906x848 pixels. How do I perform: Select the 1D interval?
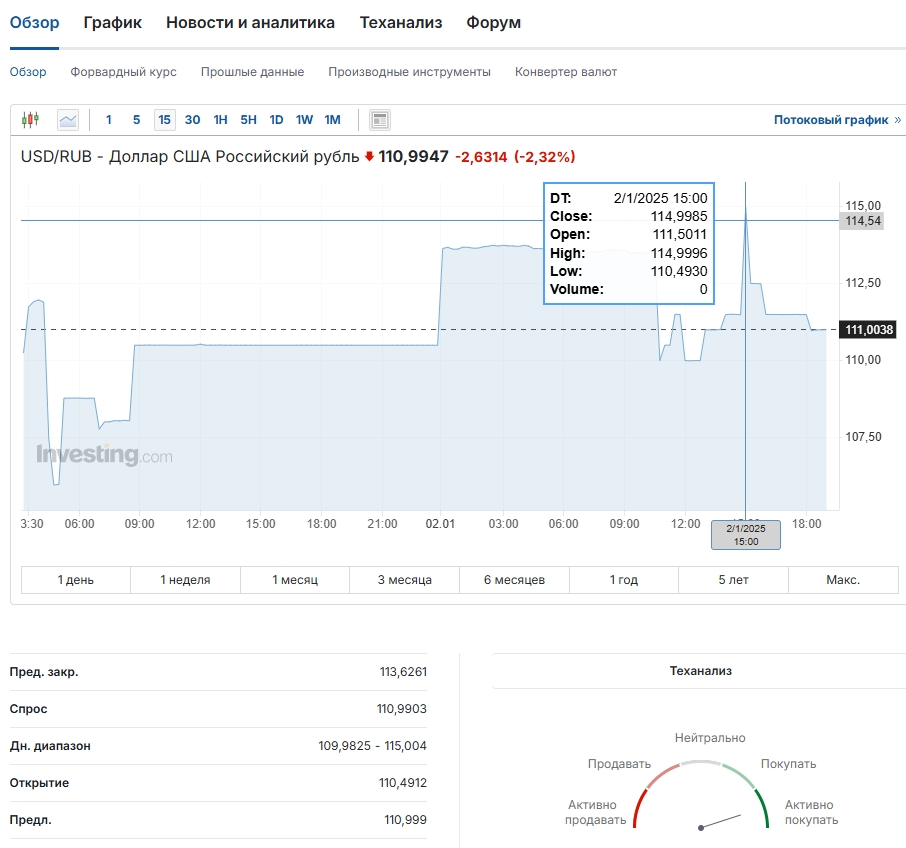[x=276, y=120]
